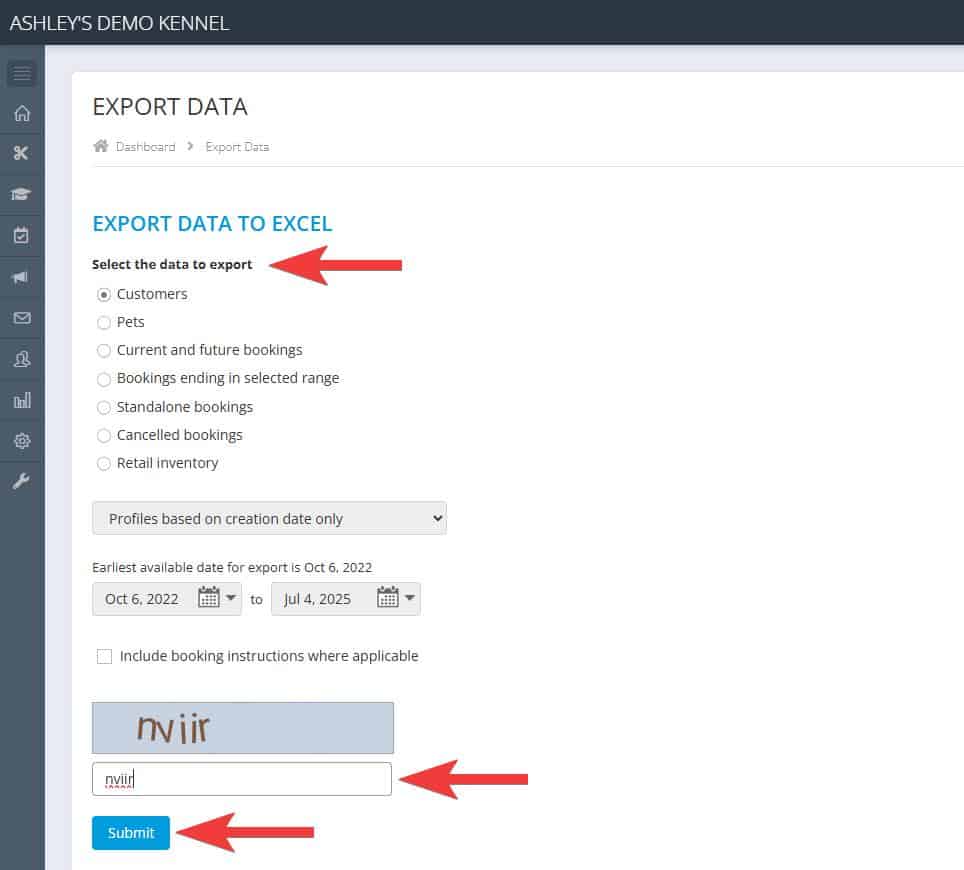Choose Current and future bookings option
This screenshot has height=870, width=964.
(104, 351)
